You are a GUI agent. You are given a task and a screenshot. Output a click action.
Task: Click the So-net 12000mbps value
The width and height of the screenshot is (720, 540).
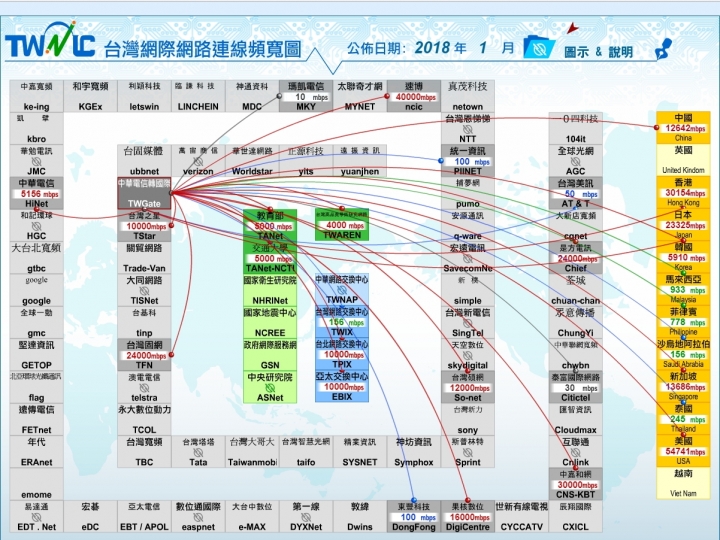469,388
